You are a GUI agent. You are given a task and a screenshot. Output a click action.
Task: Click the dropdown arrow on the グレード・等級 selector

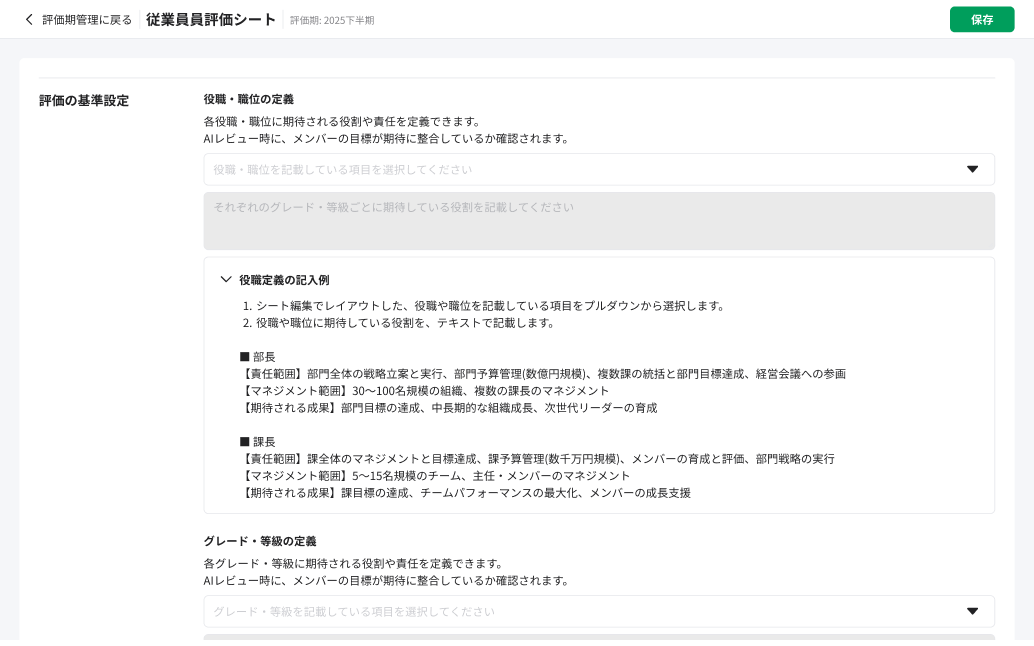click(972, 611)
